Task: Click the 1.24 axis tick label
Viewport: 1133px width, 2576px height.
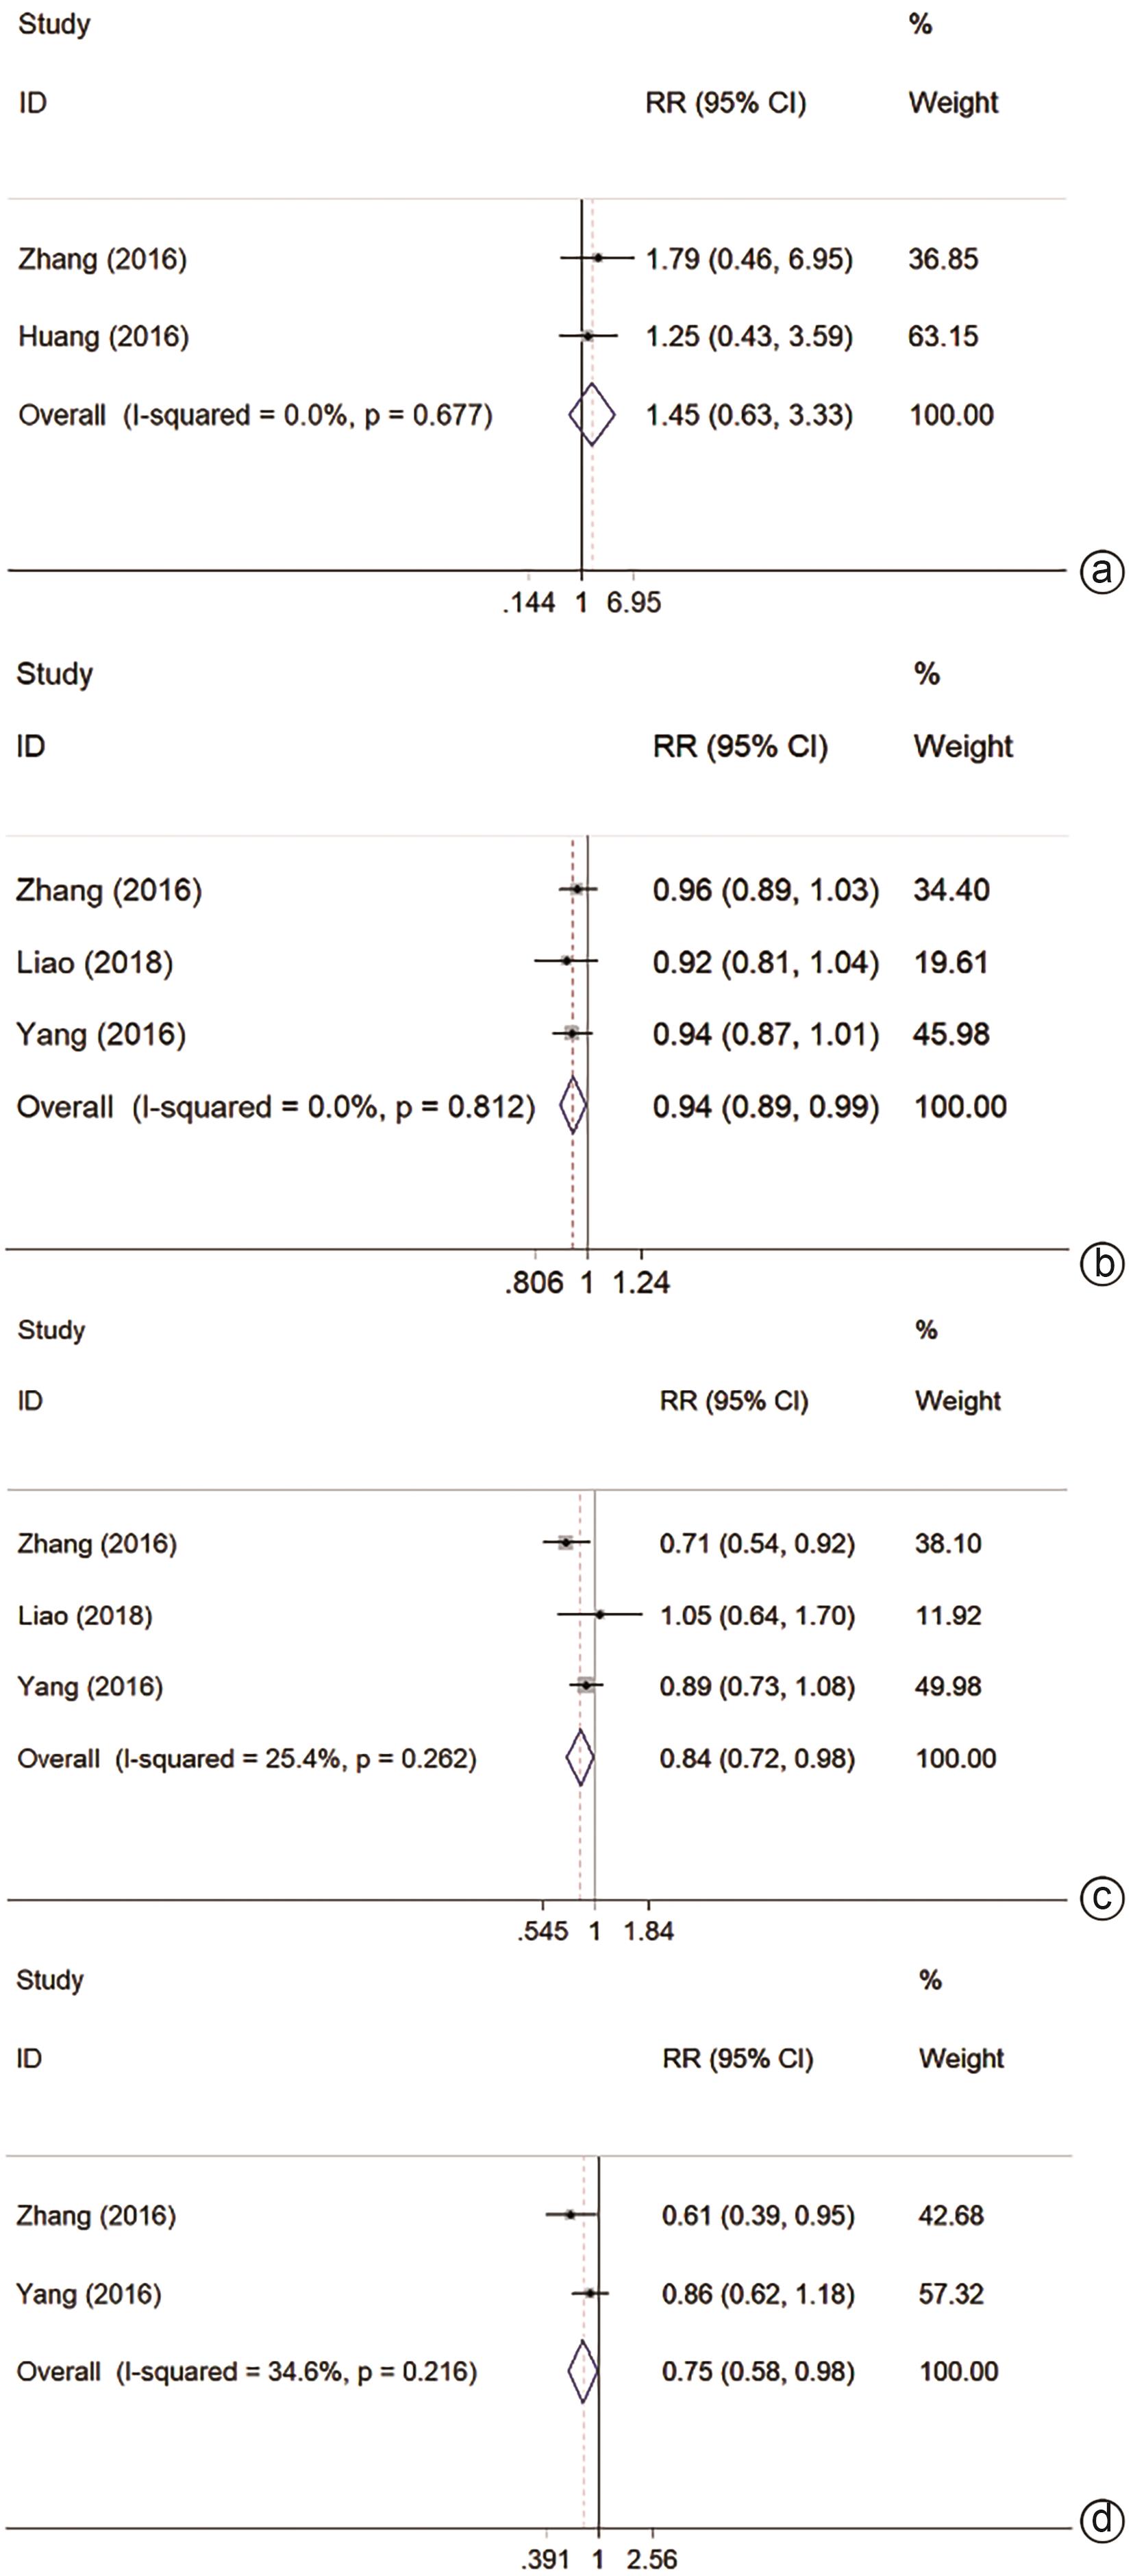Action: (641, 1282)
